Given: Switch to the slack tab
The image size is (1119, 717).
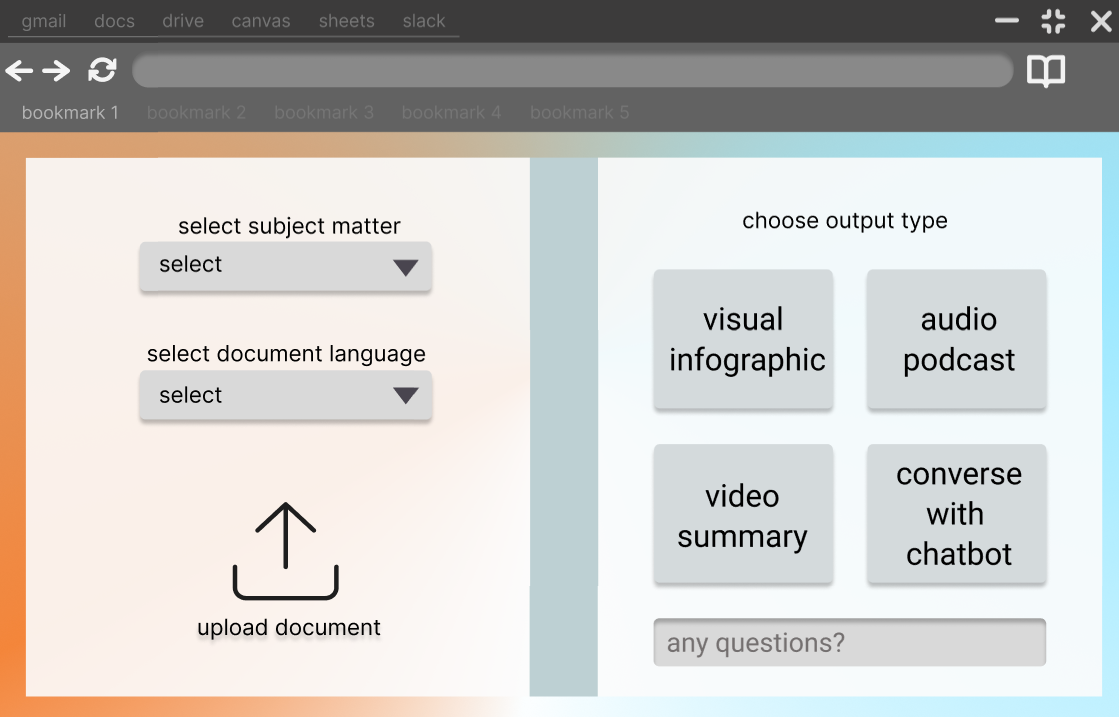Looking at the screenshot, I should coord(424,21).
